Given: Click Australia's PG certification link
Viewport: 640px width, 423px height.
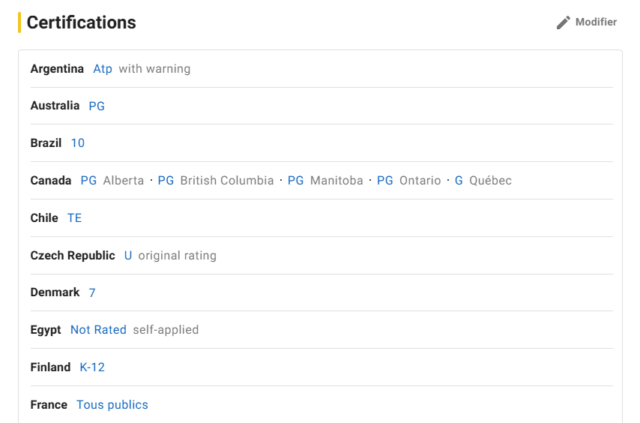Looking at the screenshot, I should pyautogui.click(x=97, y=106).
